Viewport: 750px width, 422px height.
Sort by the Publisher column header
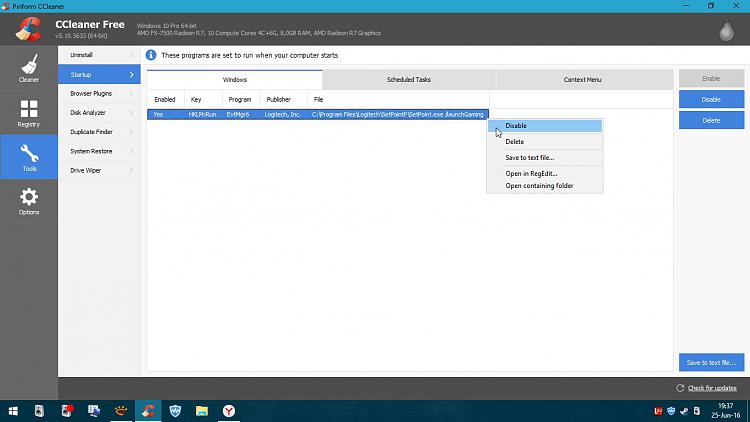pos(284,100)
